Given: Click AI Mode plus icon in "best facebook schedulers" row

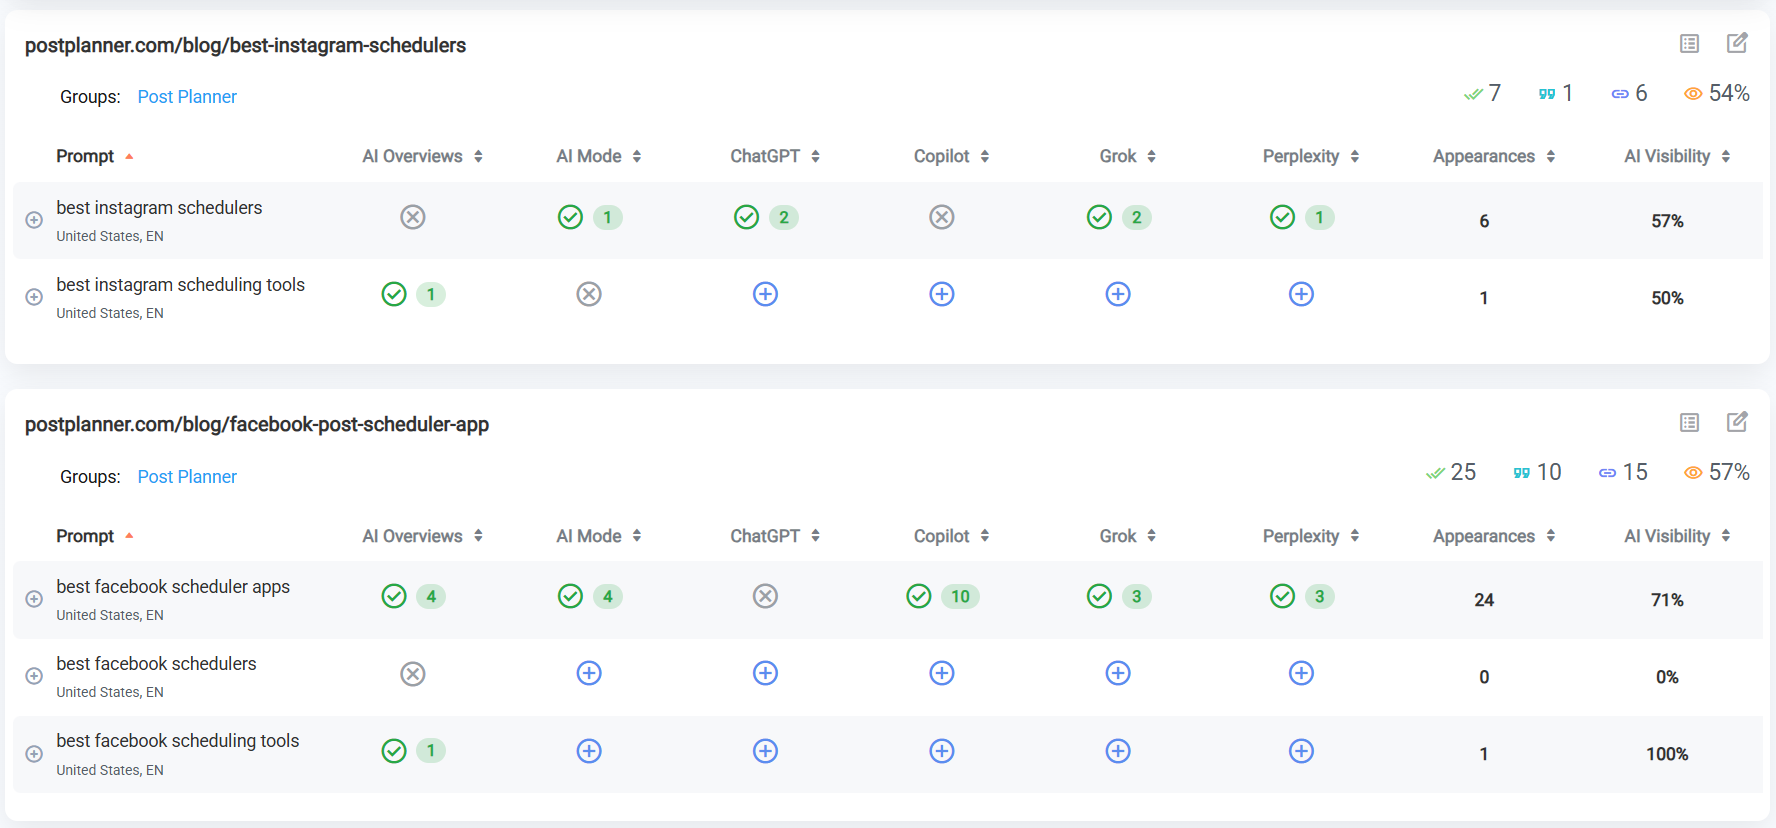Looking at the screenshot, I should pos(589,673).
